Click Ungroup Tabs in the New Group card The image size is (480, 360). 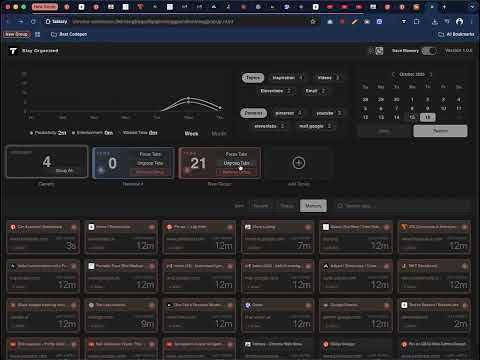236,163
